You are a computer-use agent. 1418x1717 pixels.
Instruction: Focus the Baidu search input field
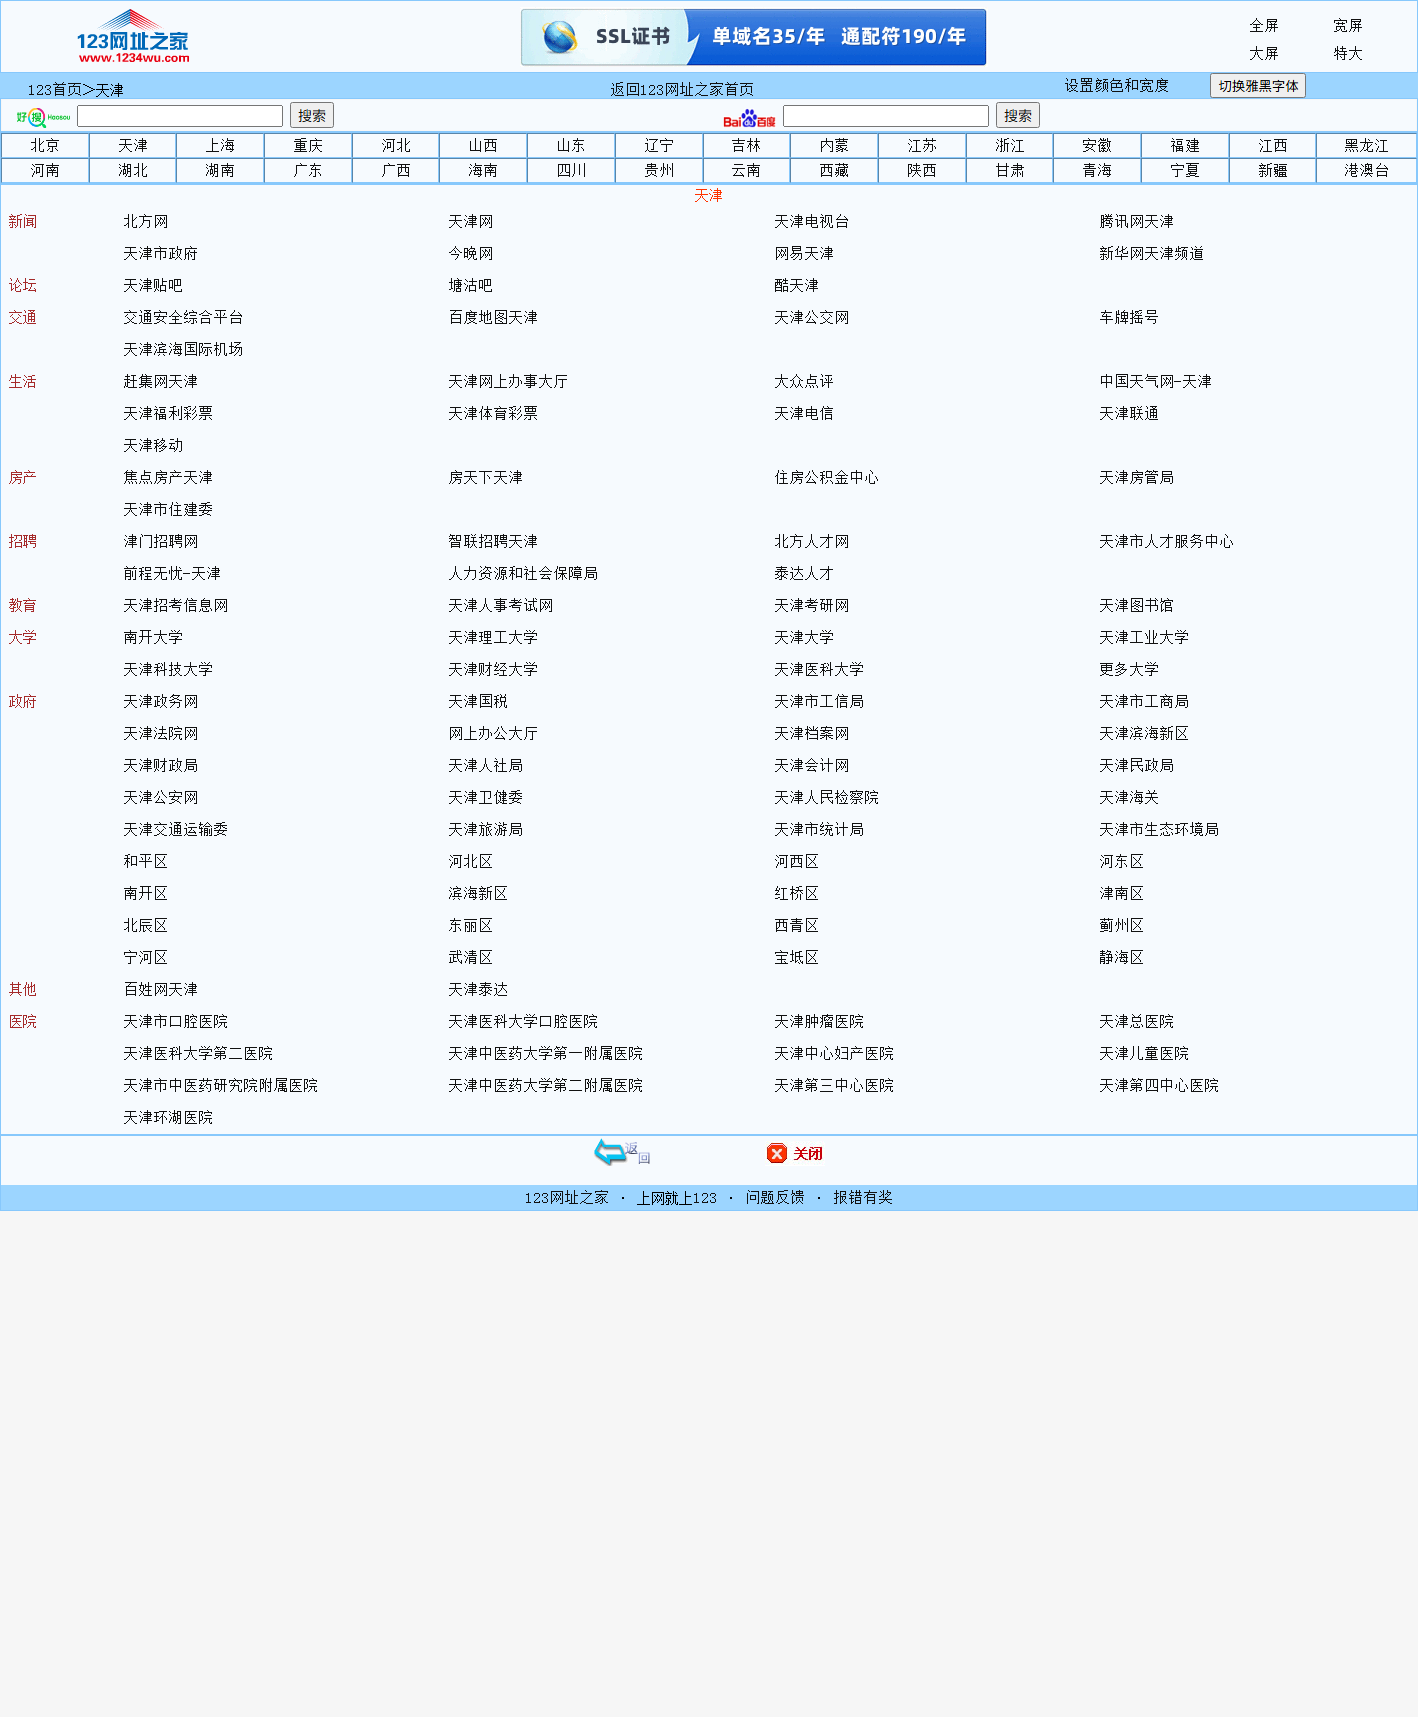pyautogui.click(x=885, y=116)
